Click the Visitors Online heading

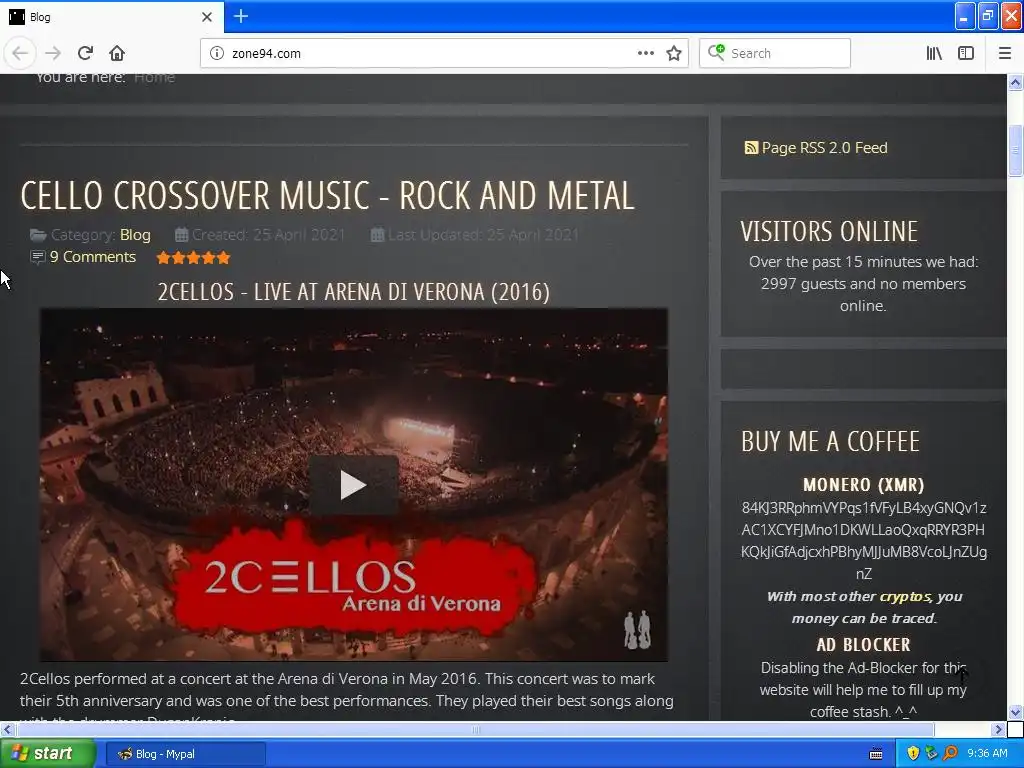point(829,232)
